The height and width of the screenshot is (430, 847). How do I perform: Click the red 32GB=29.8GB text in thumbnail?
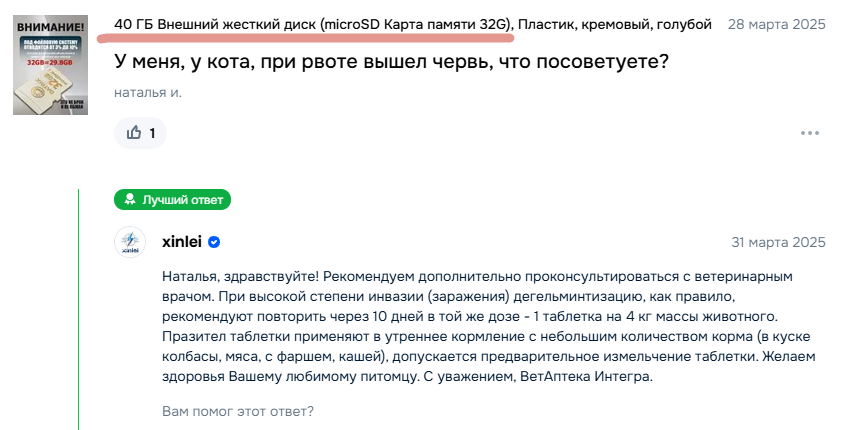pos(50,62)
